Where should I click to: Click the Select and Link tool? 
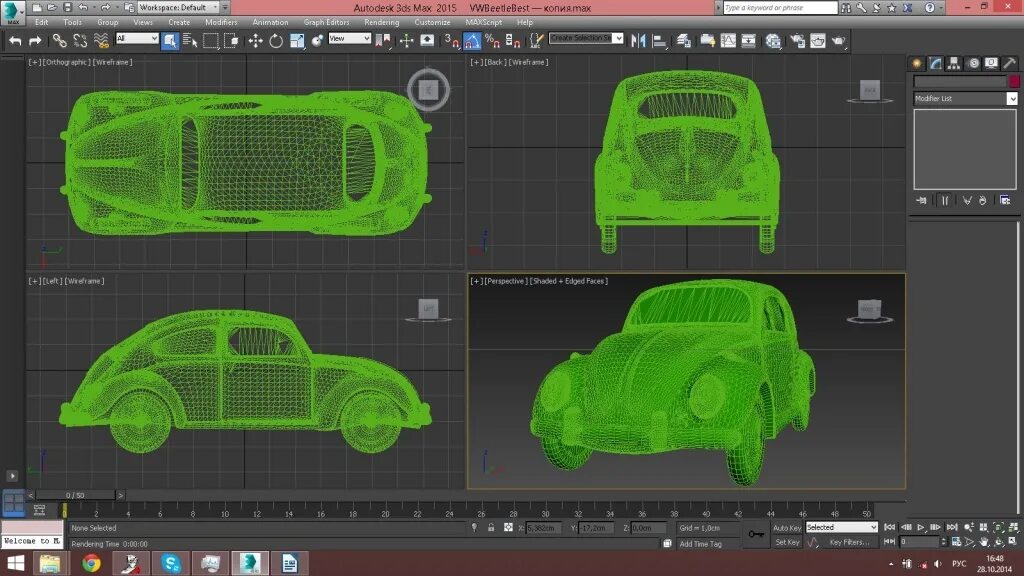[59, 40]
